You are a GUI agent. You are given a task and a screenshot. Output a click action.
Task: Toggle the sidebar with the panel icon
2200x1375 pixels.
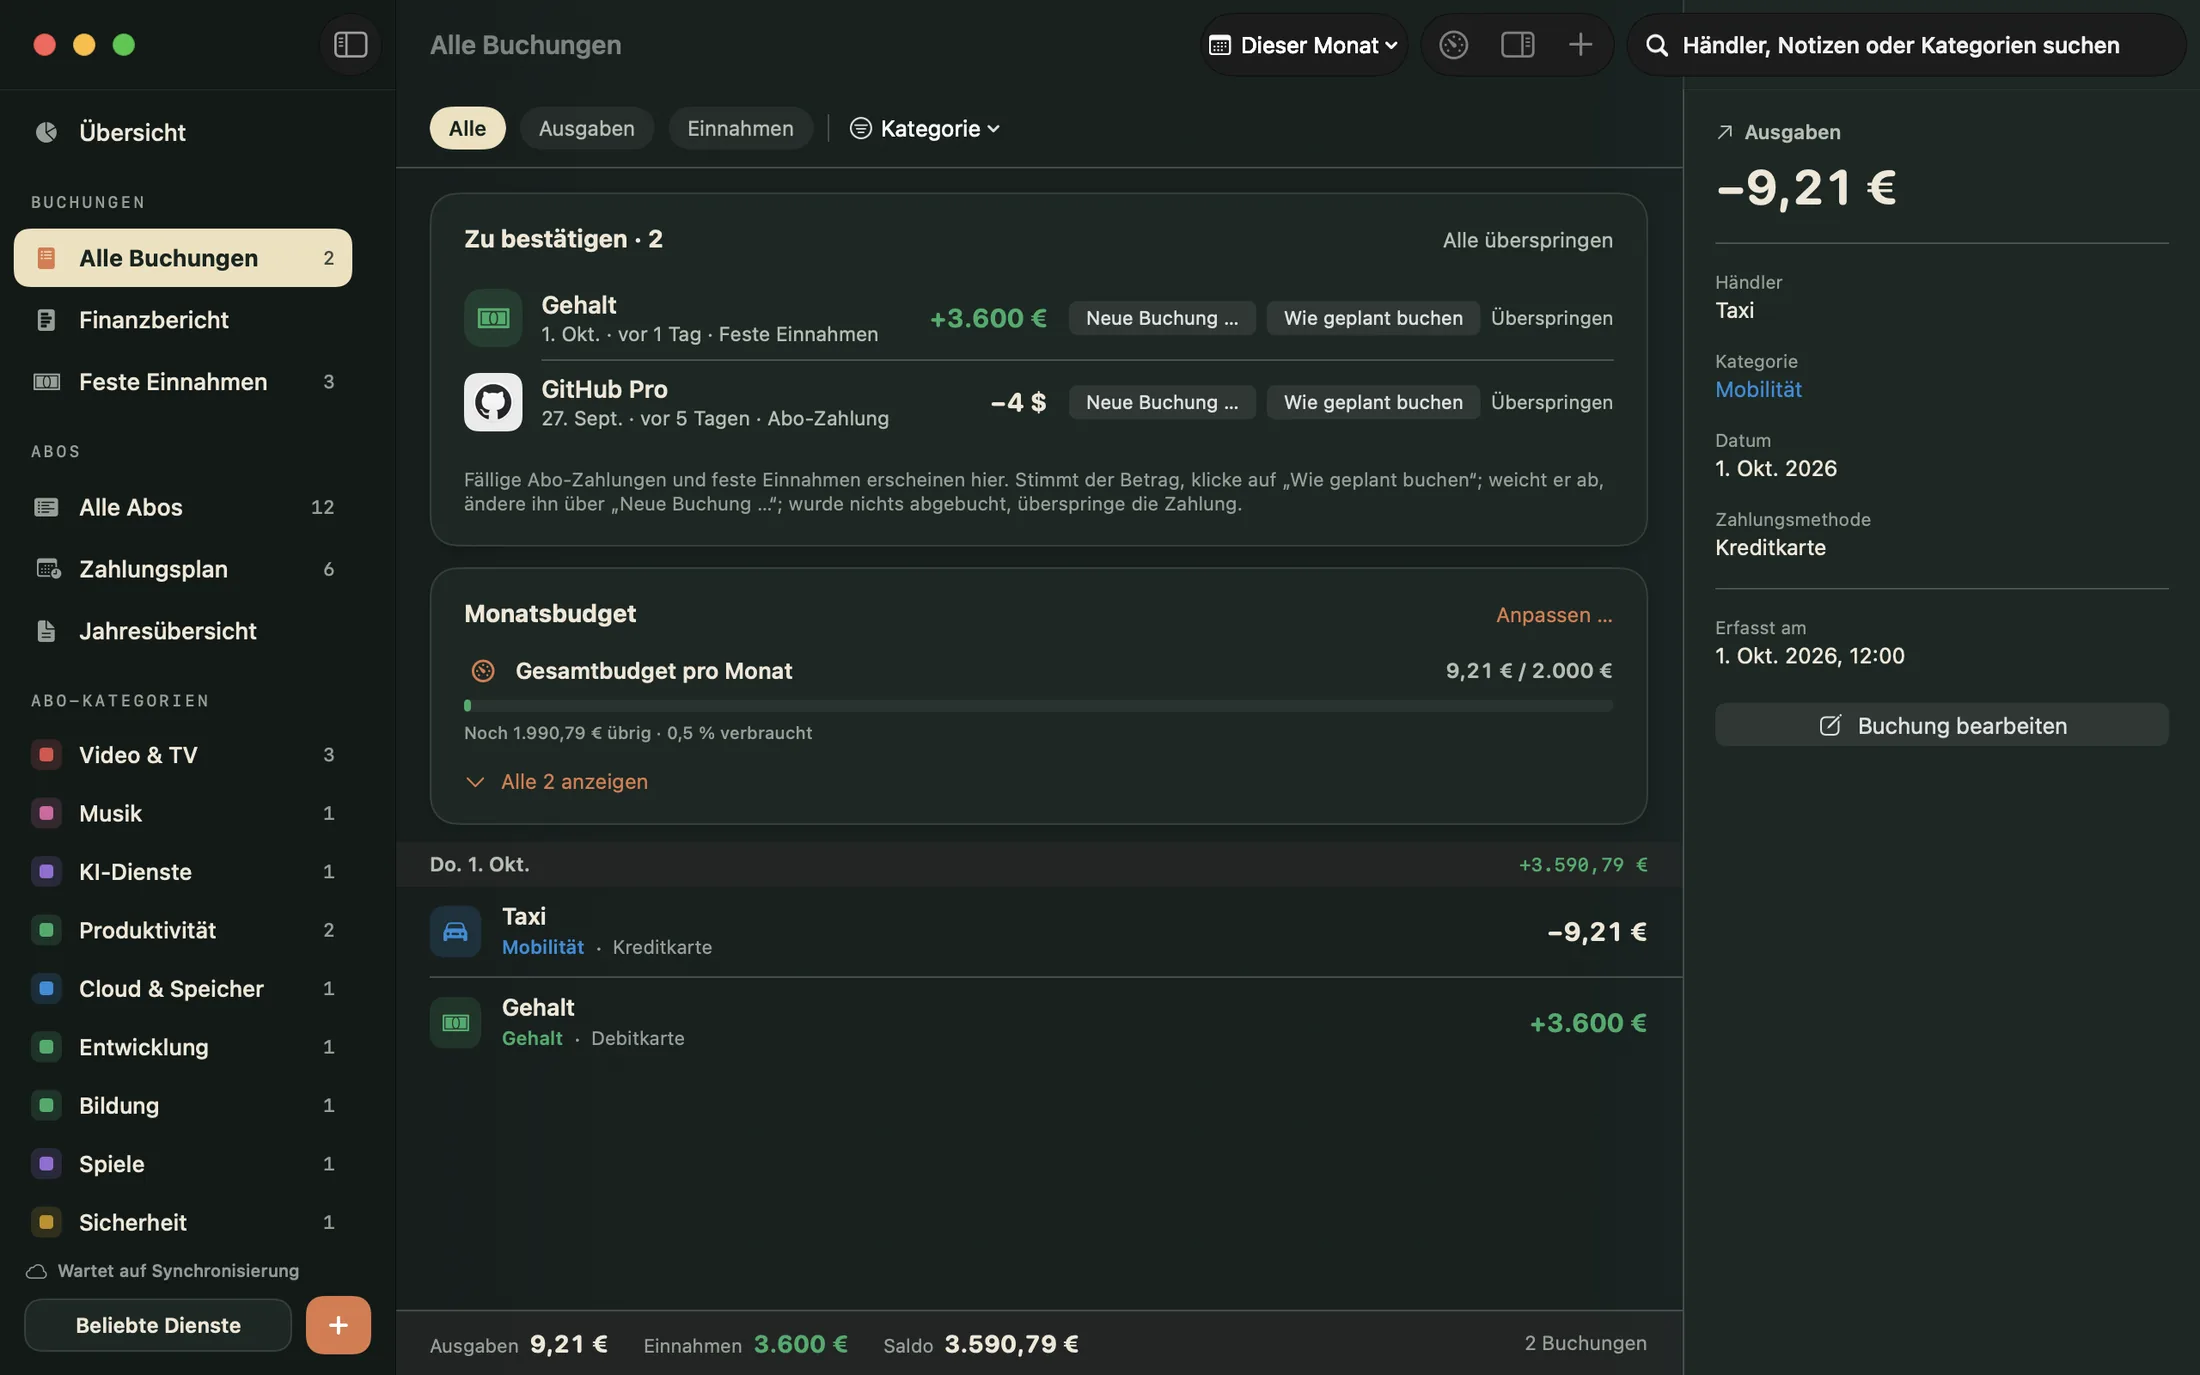click(x=350, y=45)
